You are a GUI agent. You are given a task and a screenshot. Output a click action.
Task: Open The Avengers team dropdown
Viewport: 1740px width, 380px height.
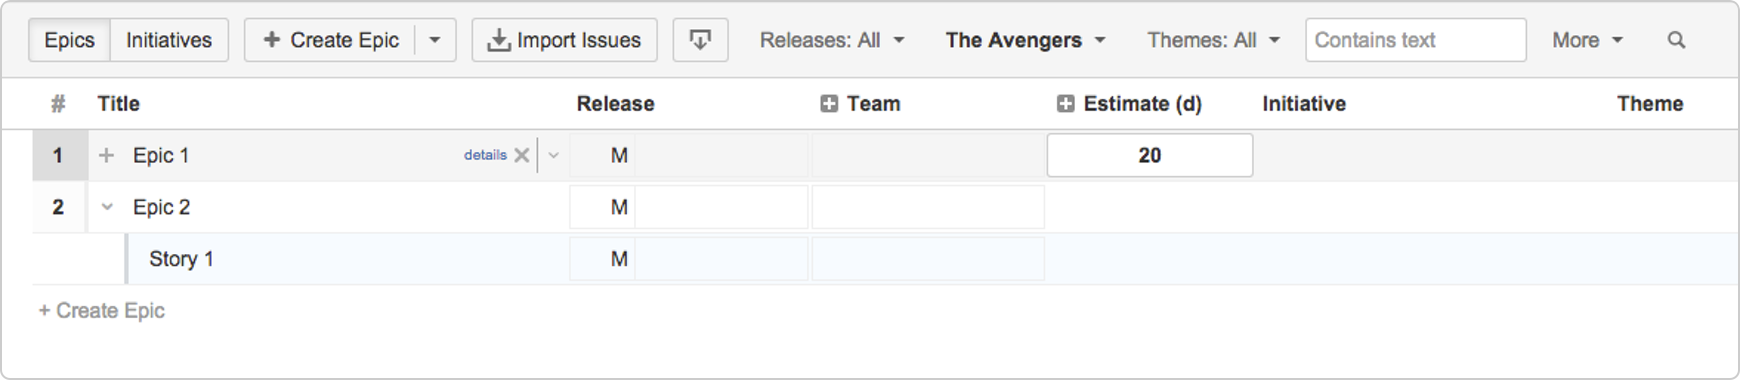(1026, 40)
